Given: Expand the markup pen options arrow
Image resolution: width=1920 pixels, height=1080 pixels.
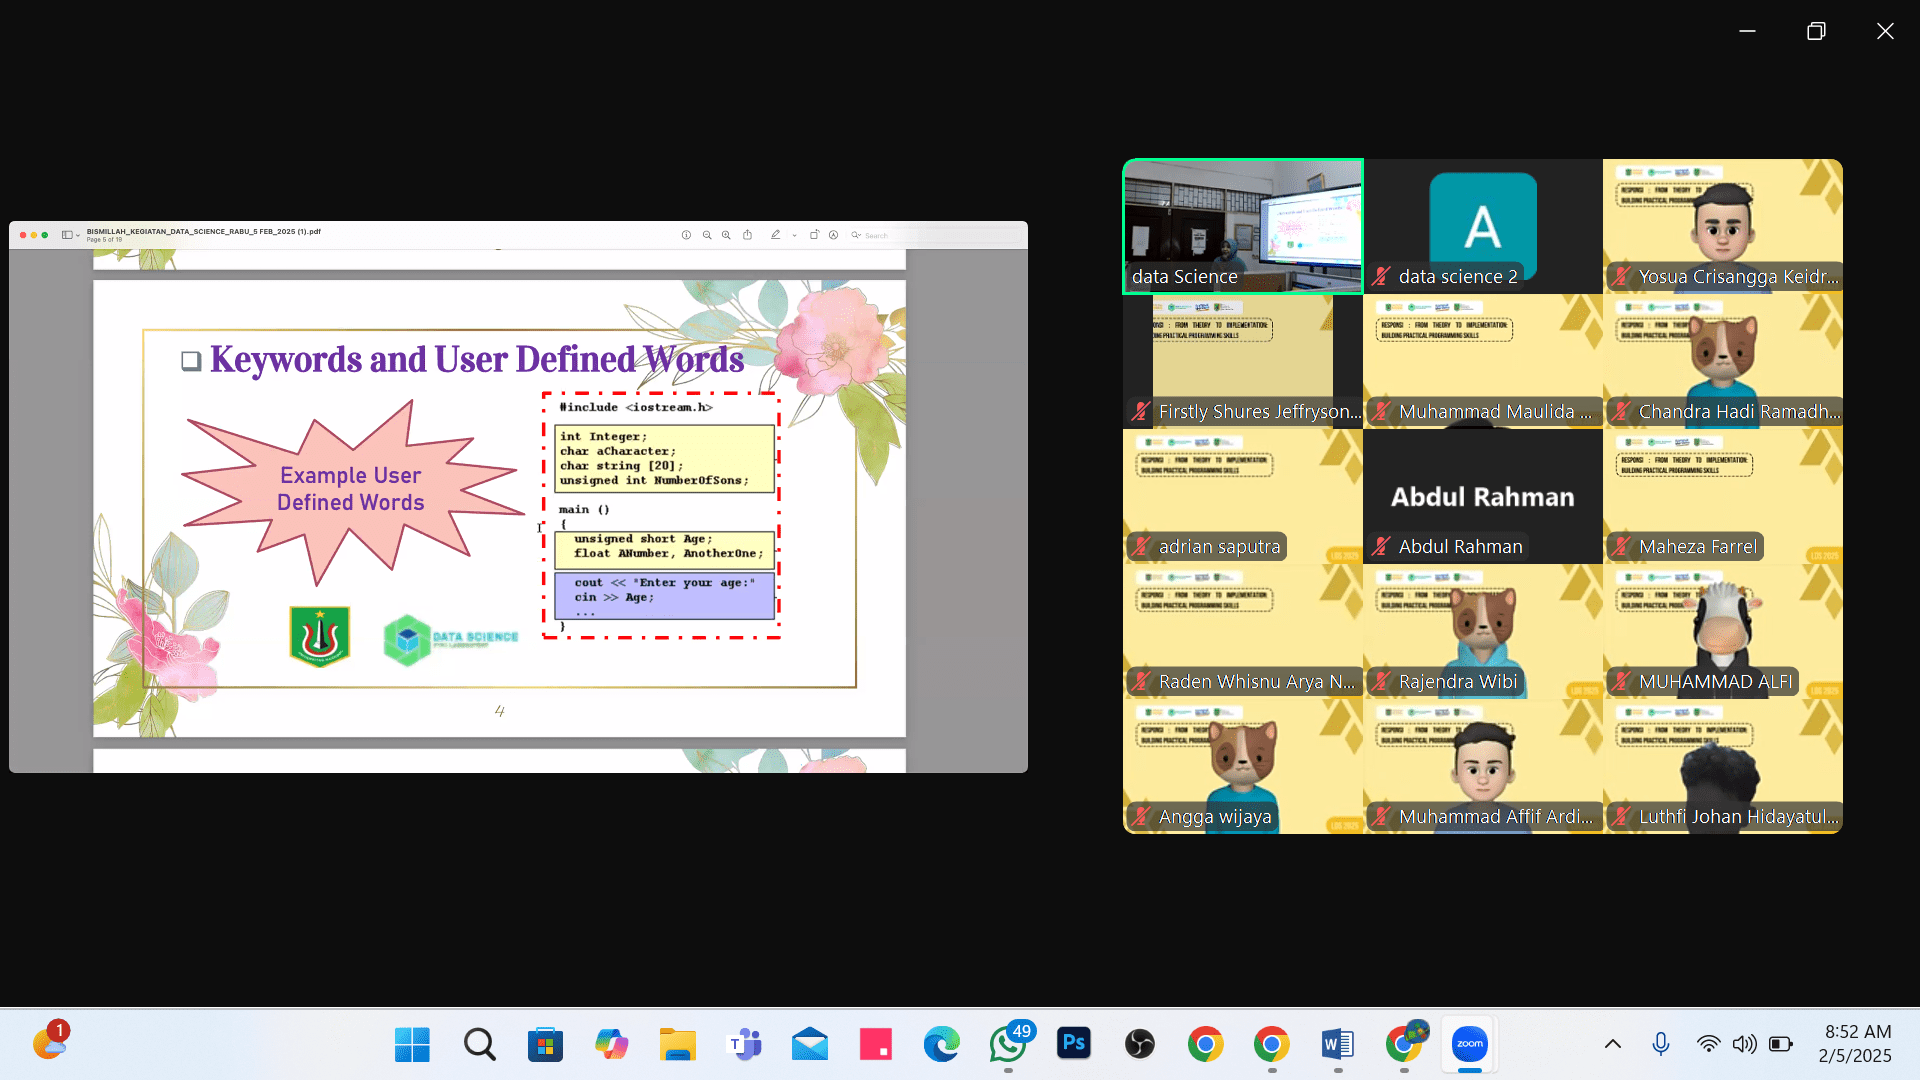Looking at the screenshot, I should pyautogui.click(x=794, y=236).
